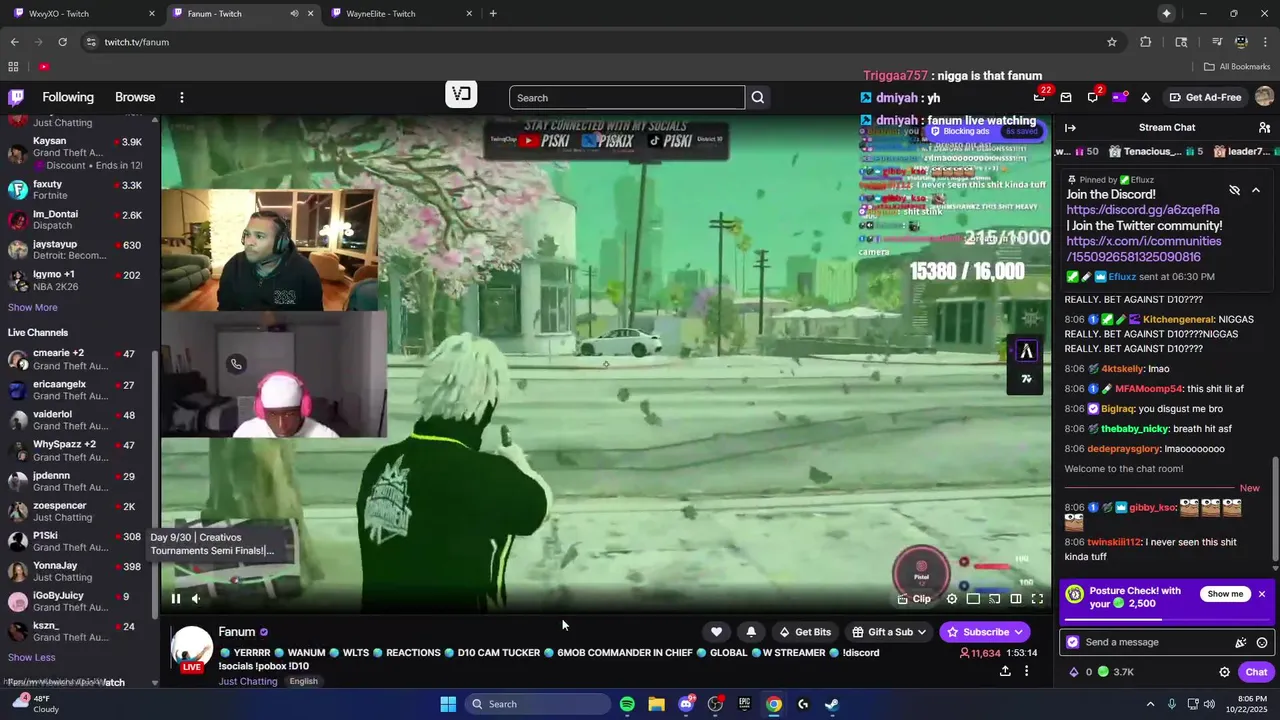Open Following tab
Viewport: 1280px width, 720px height.
(68, 97)
